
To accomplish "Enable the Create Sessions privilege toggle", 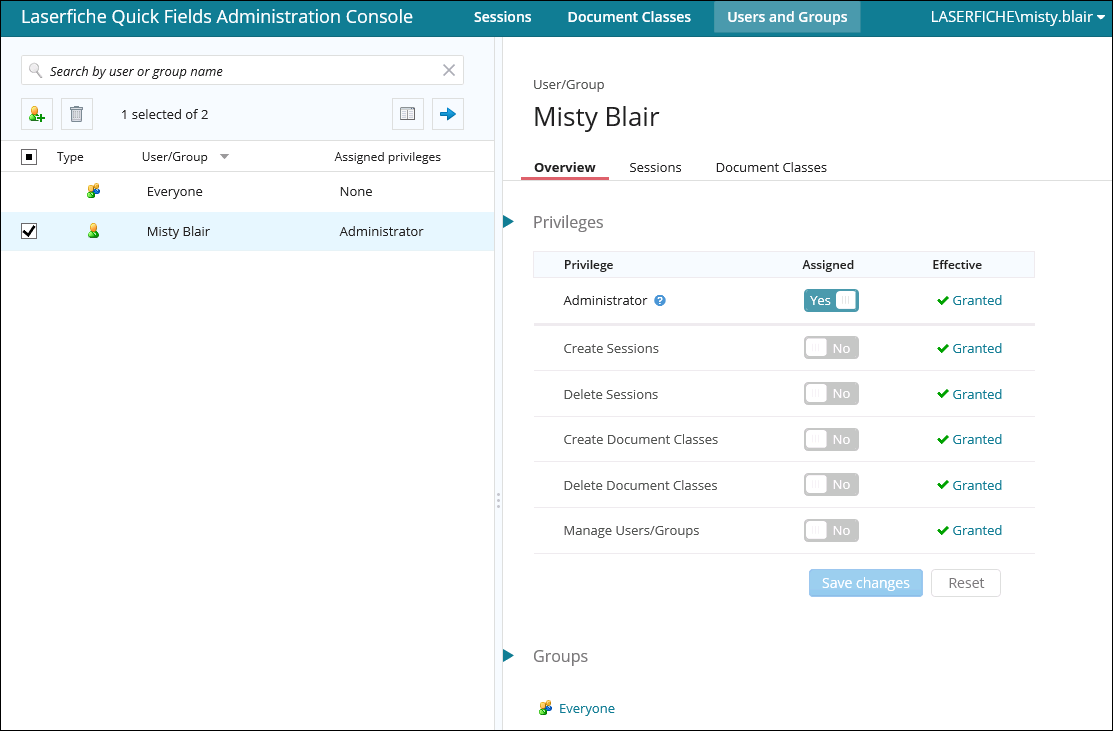I will point(831,348).
